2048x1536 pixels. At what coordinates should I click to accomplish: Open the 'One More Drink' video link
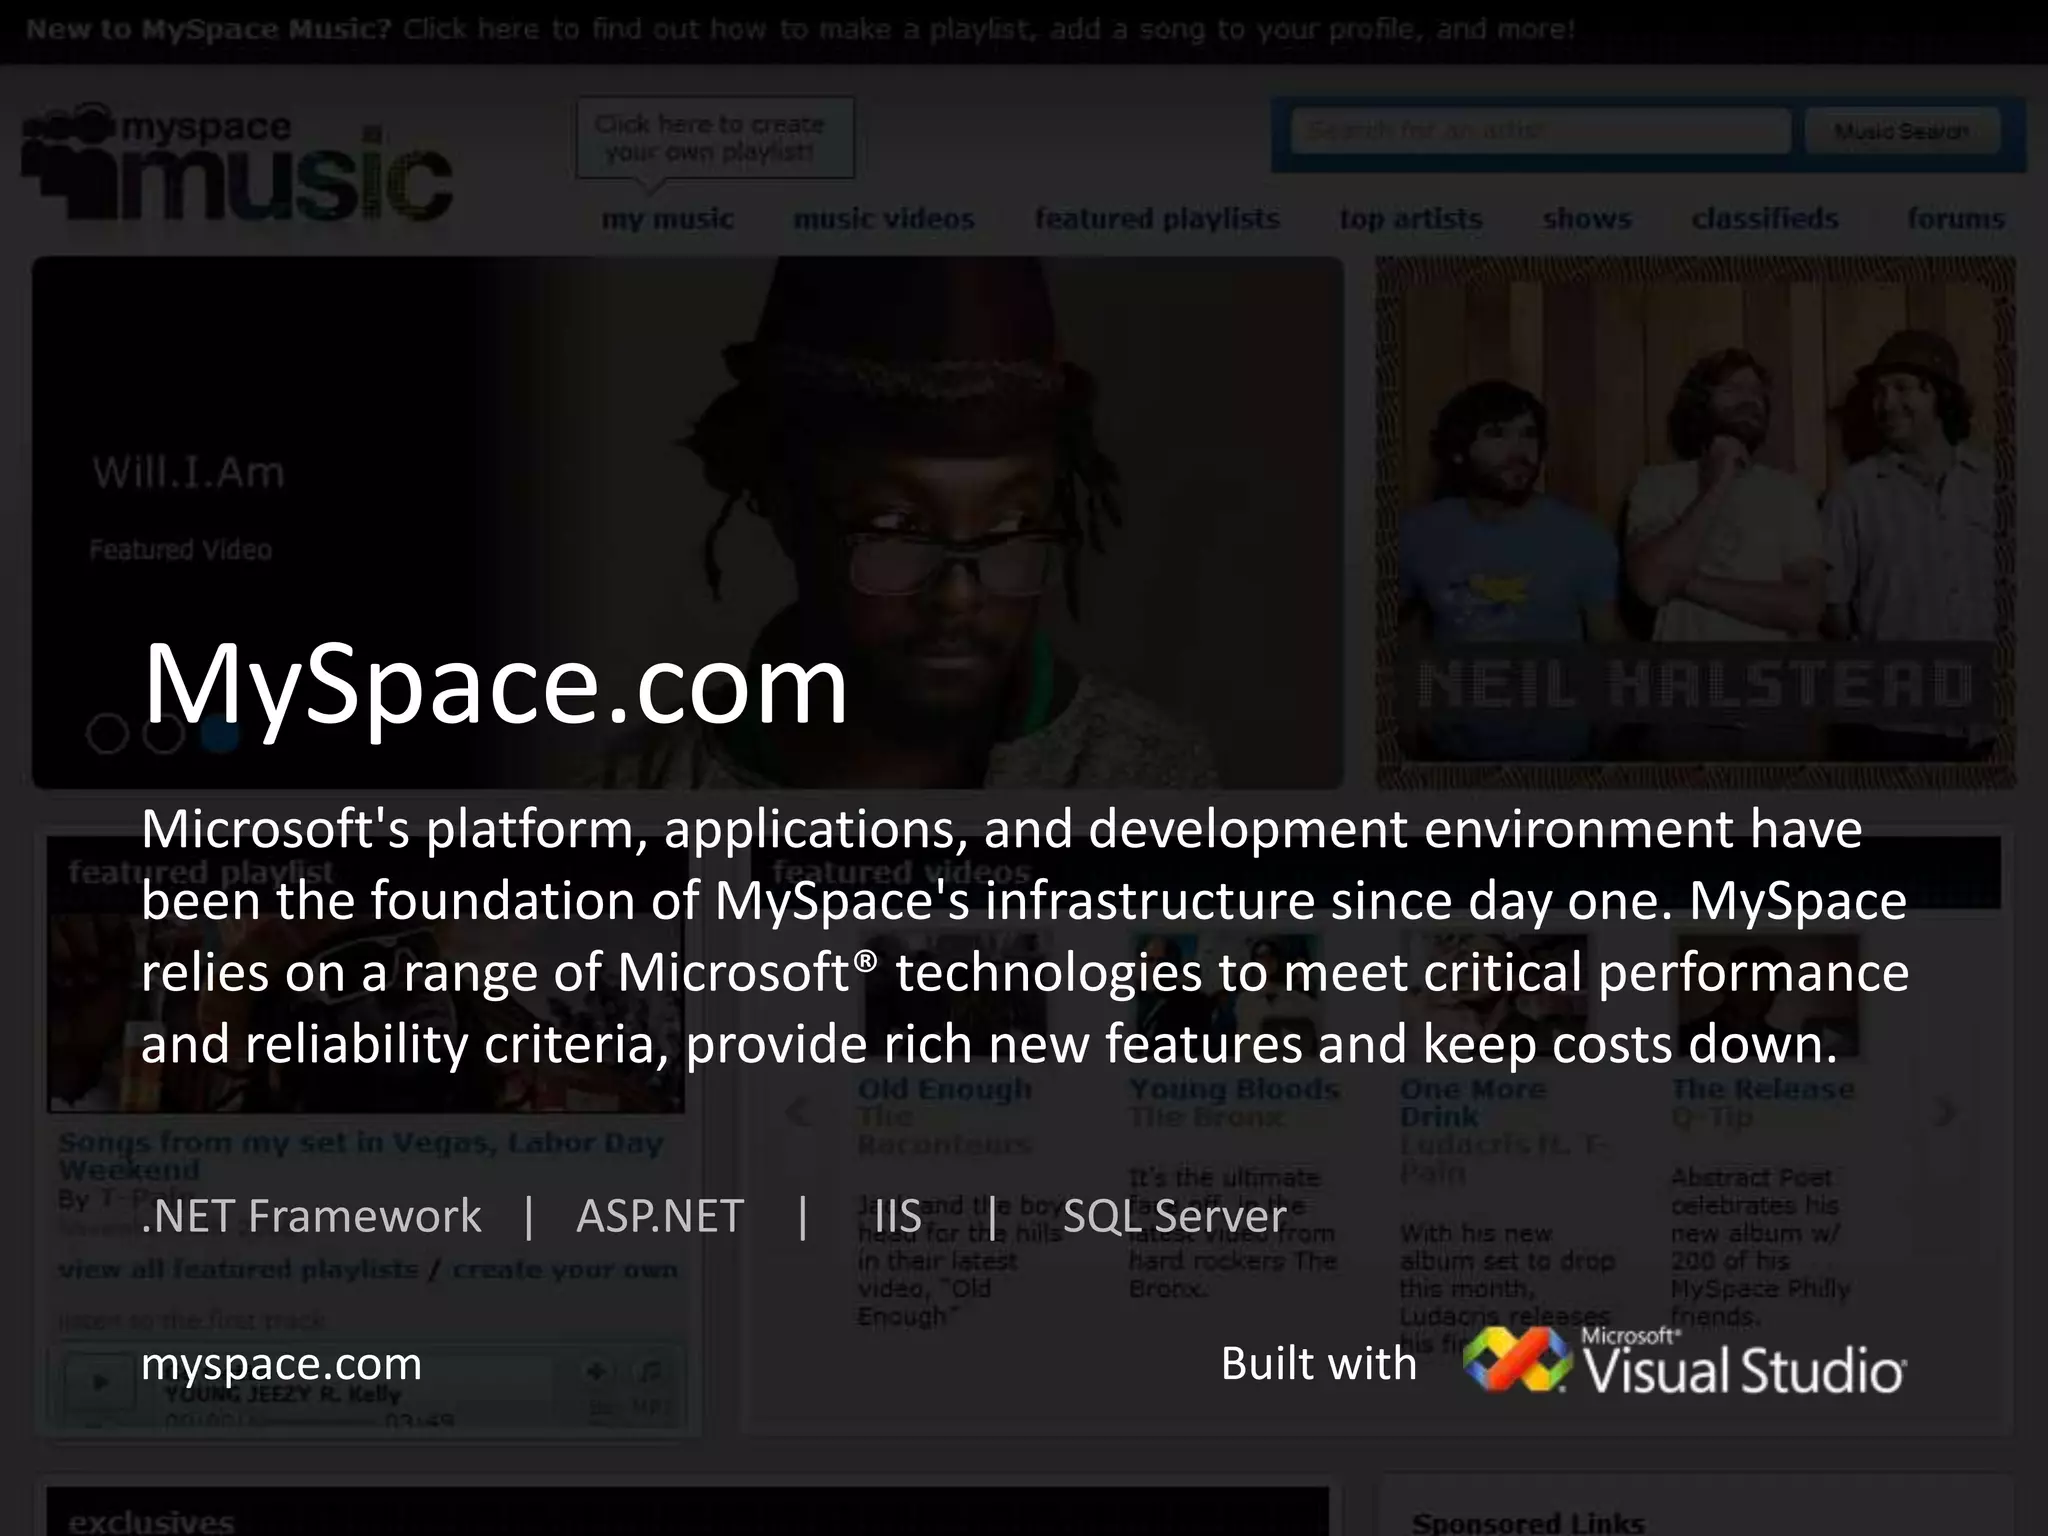(1472, 1102)
